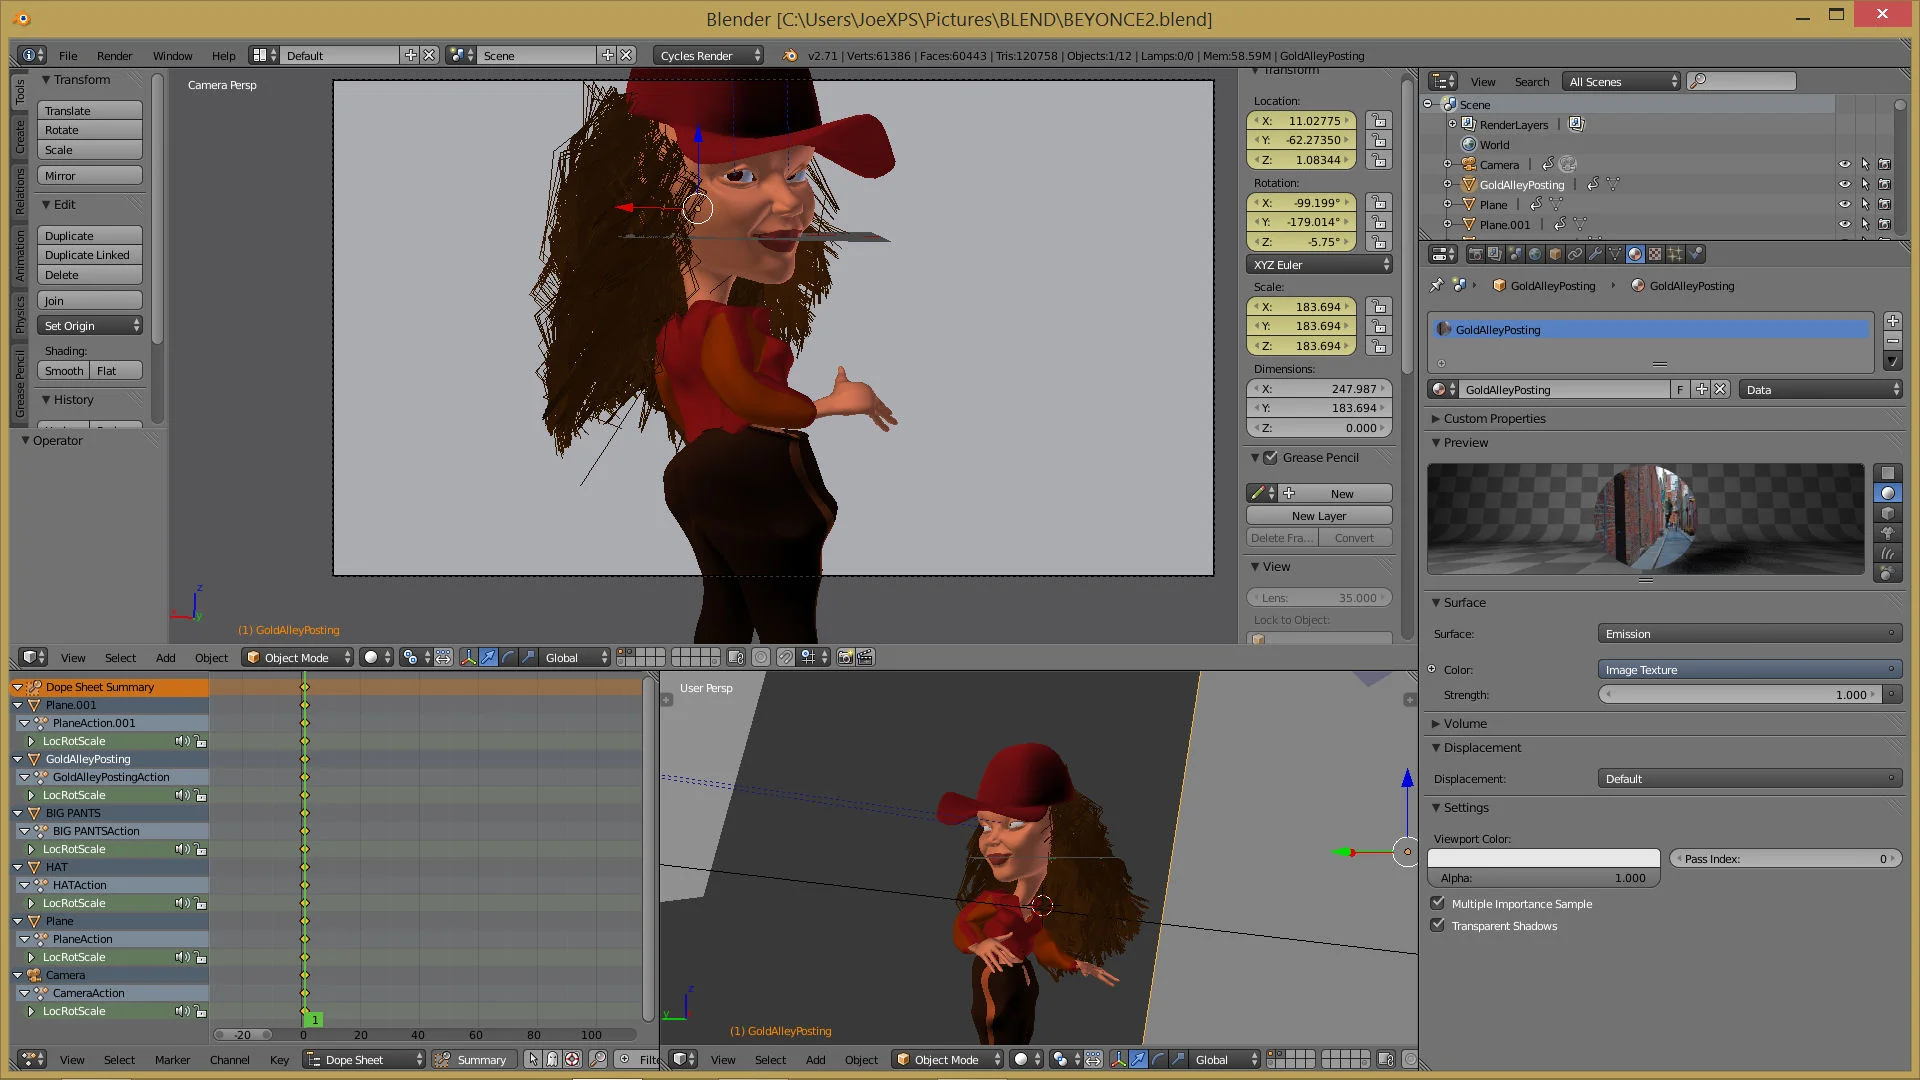Open the Marker menu in Dope Sheet
1920x1080 pixels.
172,1059
